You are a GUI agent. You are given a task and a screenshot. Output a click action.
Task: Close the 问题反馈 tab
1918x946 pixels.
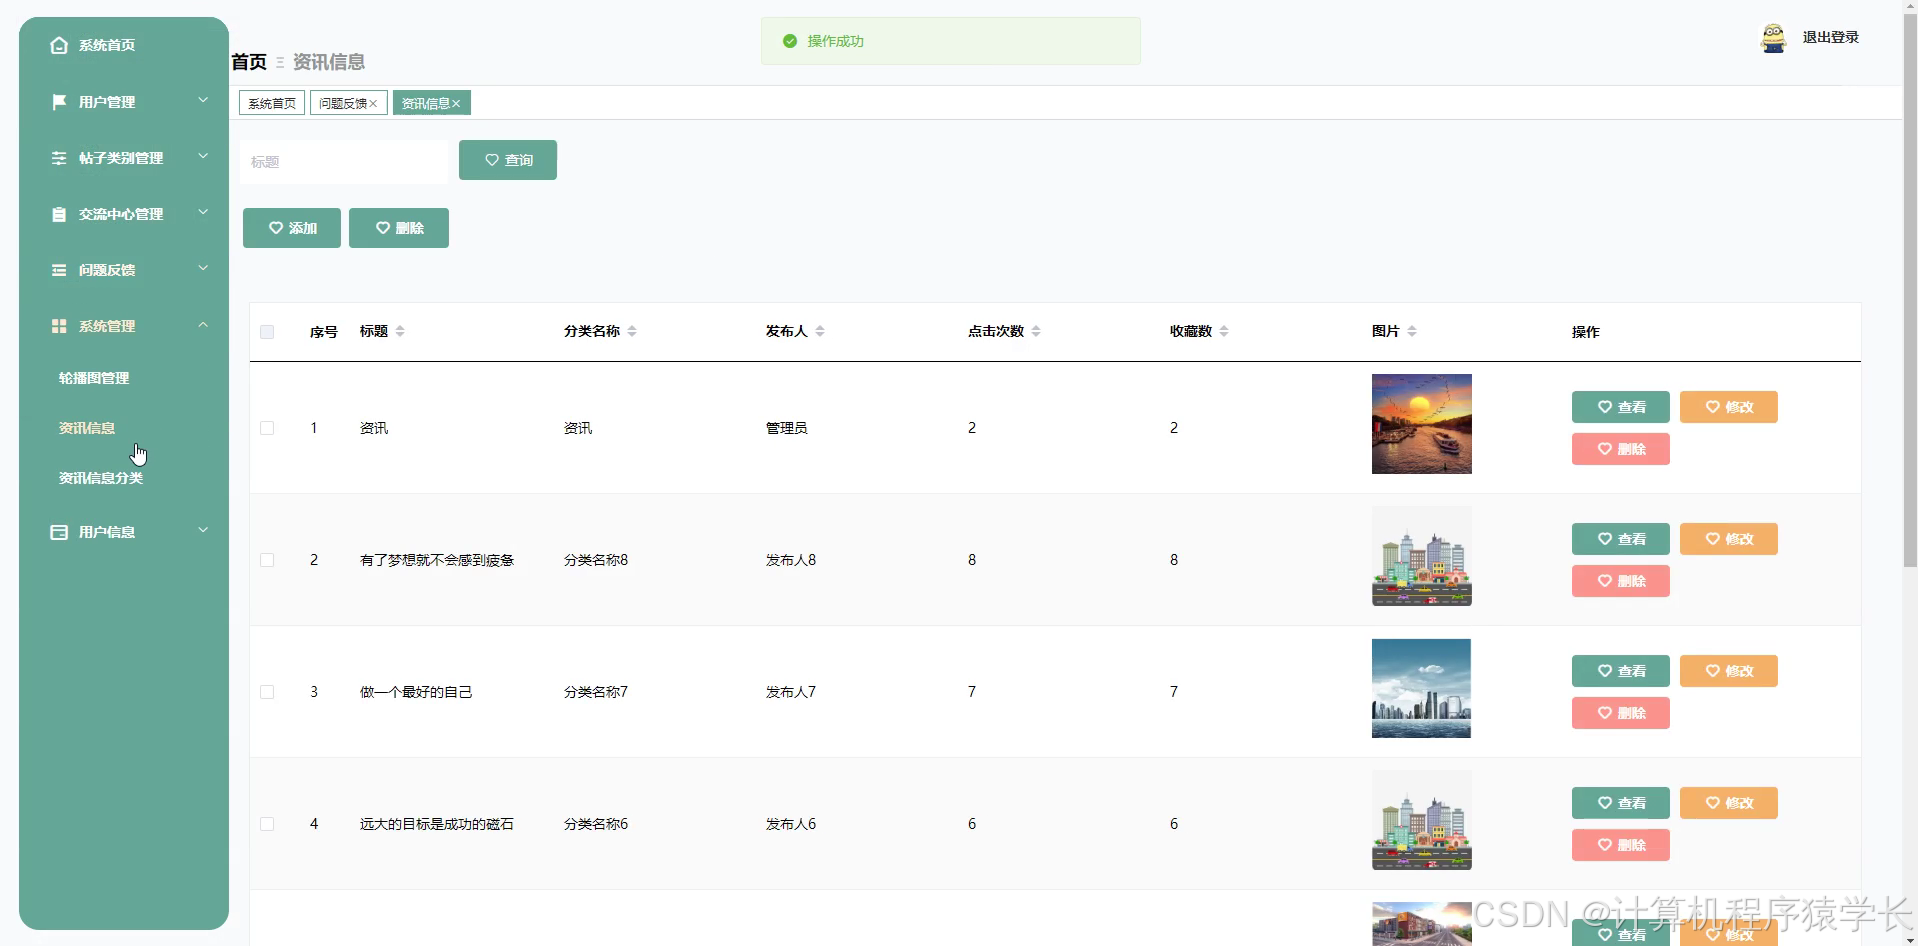(373, 104)
